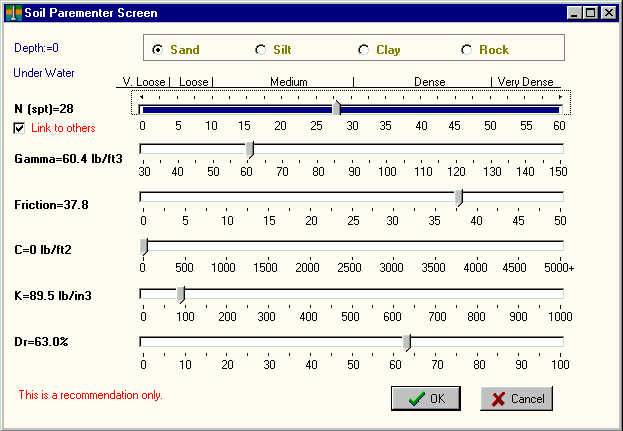
Task: Select the Silt soil type option
Action: click(x=261, y=49)
